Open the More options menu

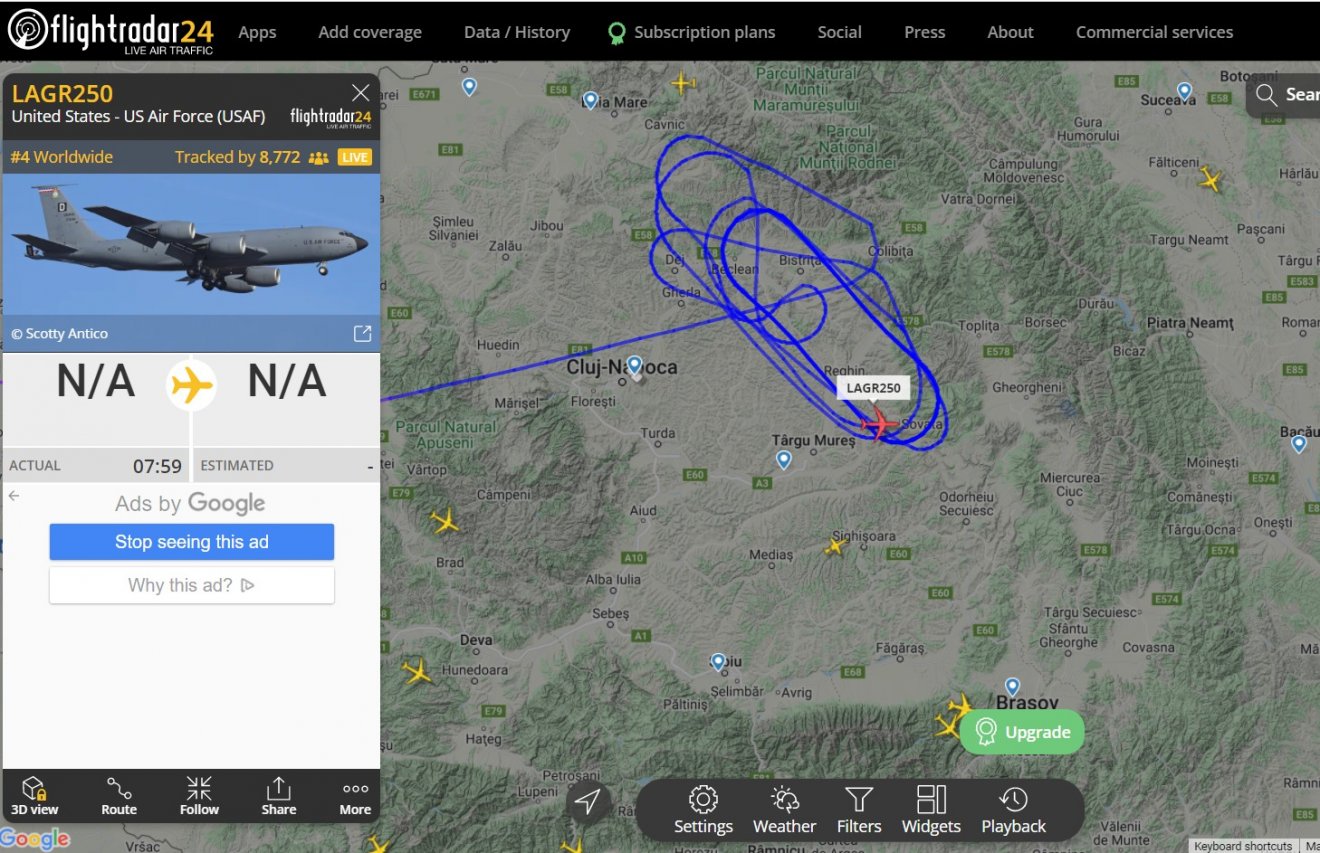click(x=355, y=796)
